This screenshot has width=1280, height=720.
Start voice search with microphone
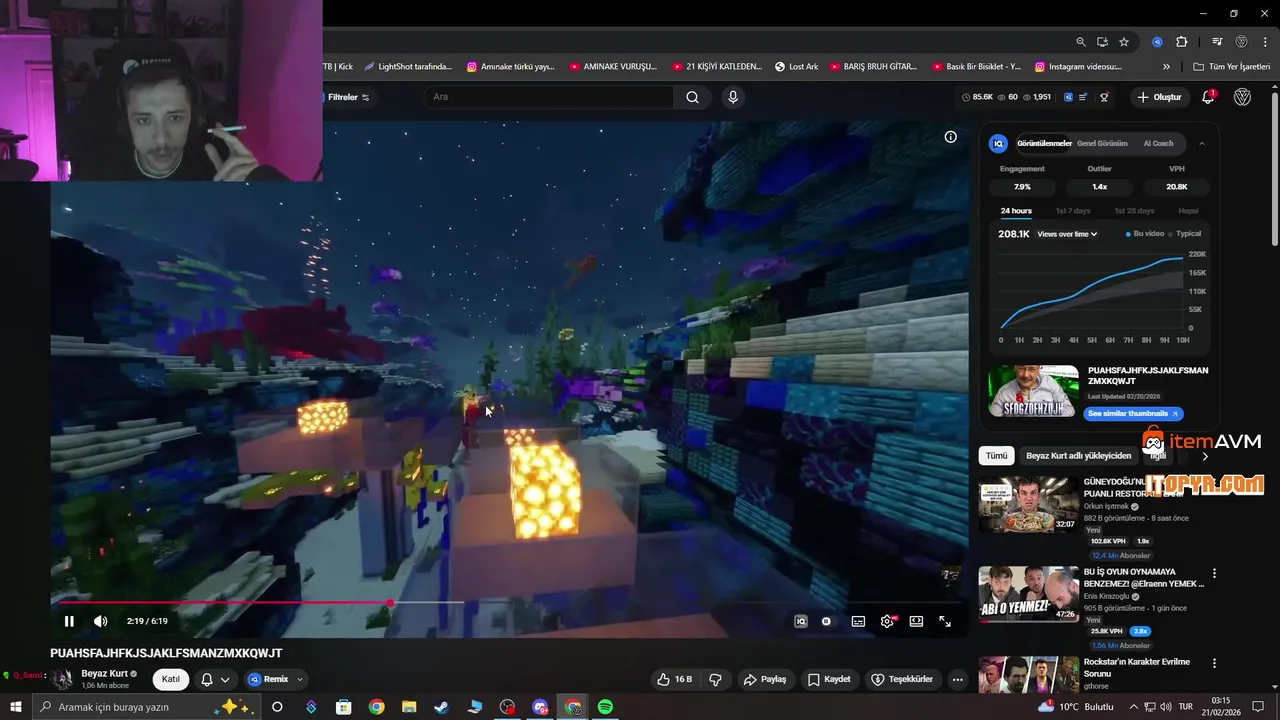[x=733, y=97]
